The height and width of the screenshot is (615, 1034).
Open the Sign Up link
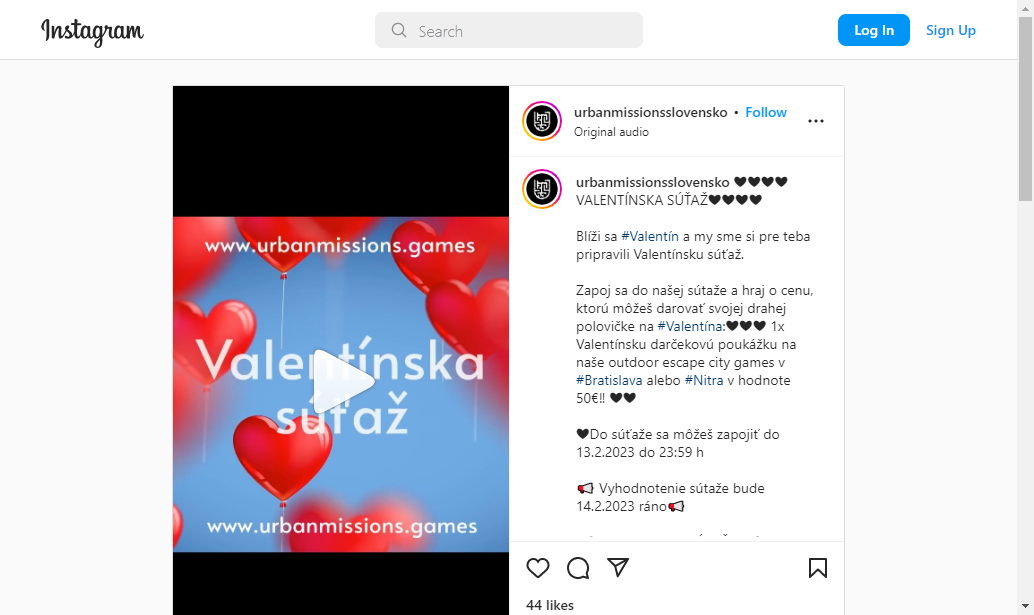click(950, 30)
